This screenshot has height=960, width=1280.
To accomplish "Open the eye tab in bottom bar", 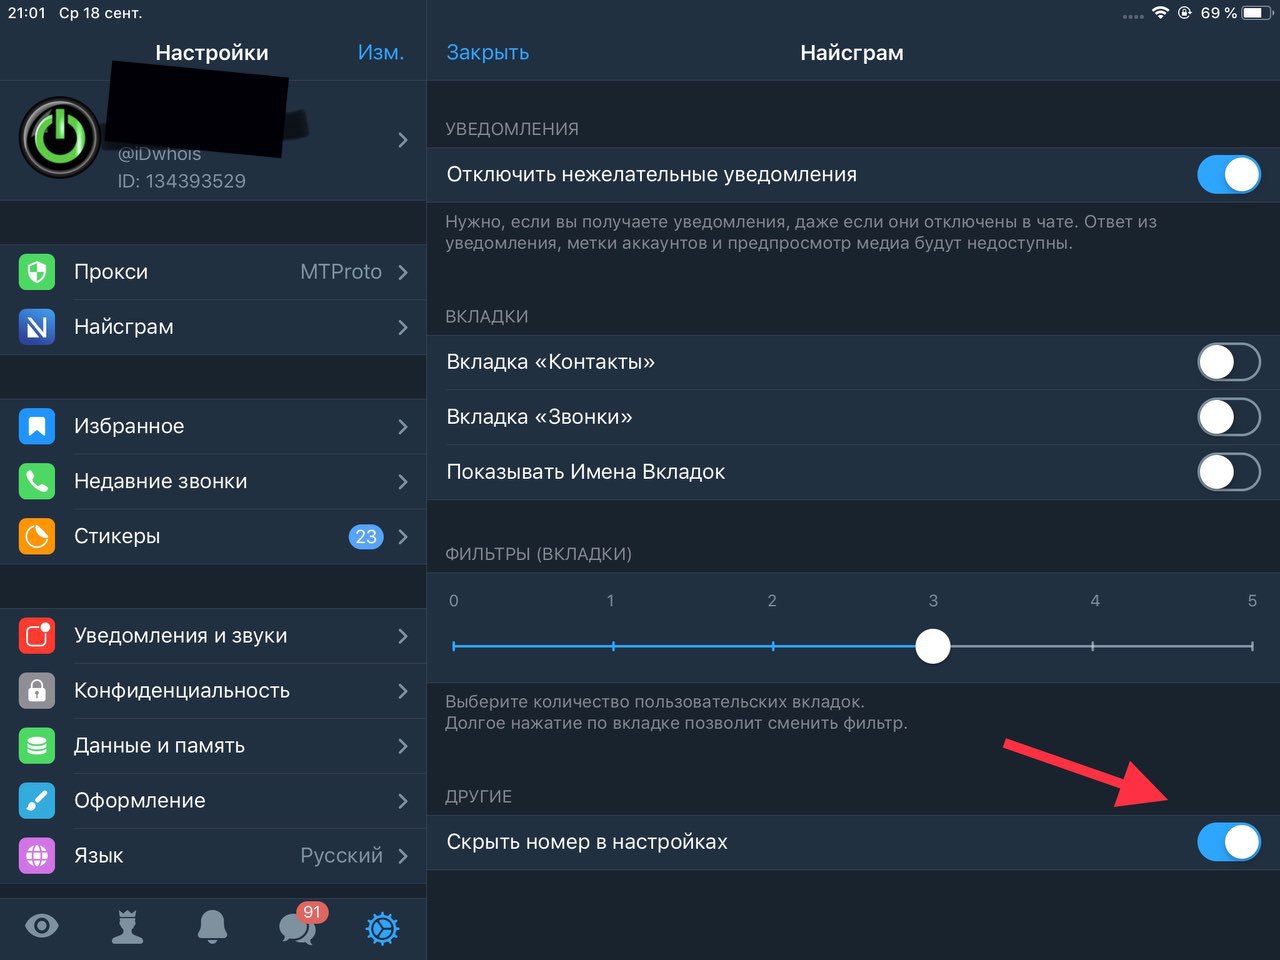I will click(42, 927).
